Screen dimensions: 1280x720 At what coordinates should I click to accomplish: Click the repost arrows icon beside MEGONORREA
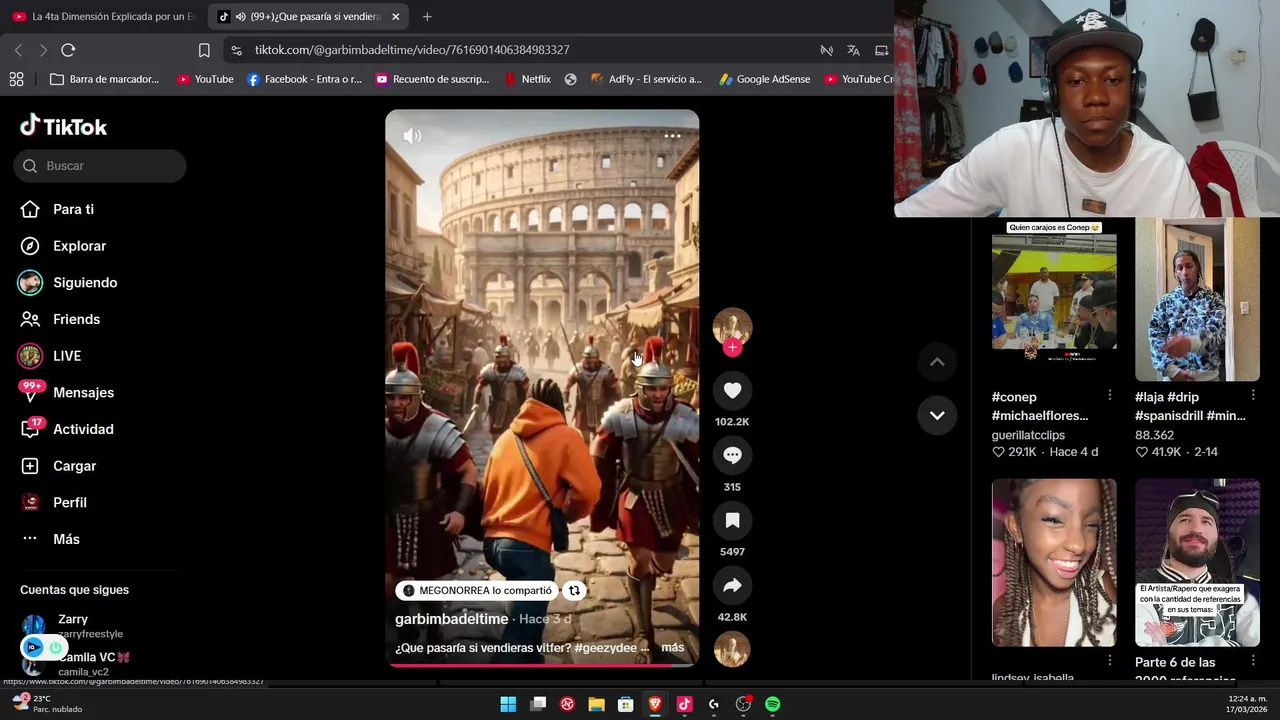tap(574, 590)
